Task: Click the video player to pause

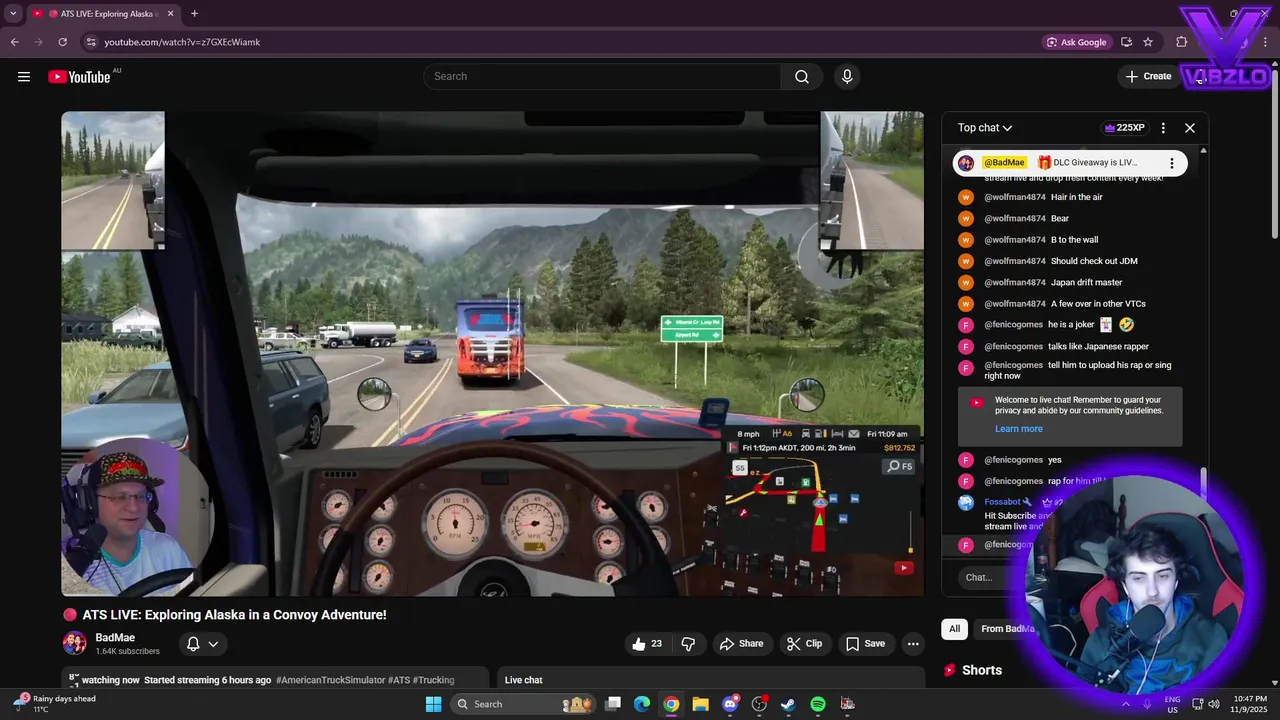Action: tap(492, 354)
